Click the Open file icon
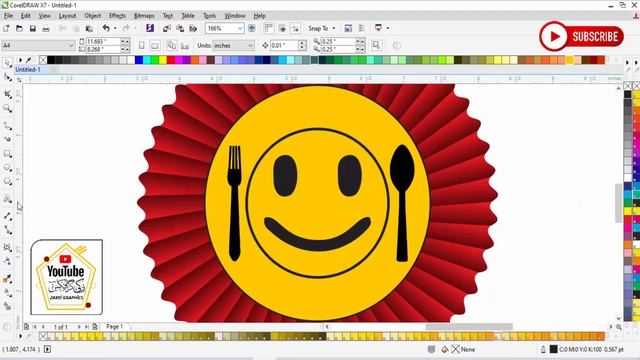 coord(19,28)
